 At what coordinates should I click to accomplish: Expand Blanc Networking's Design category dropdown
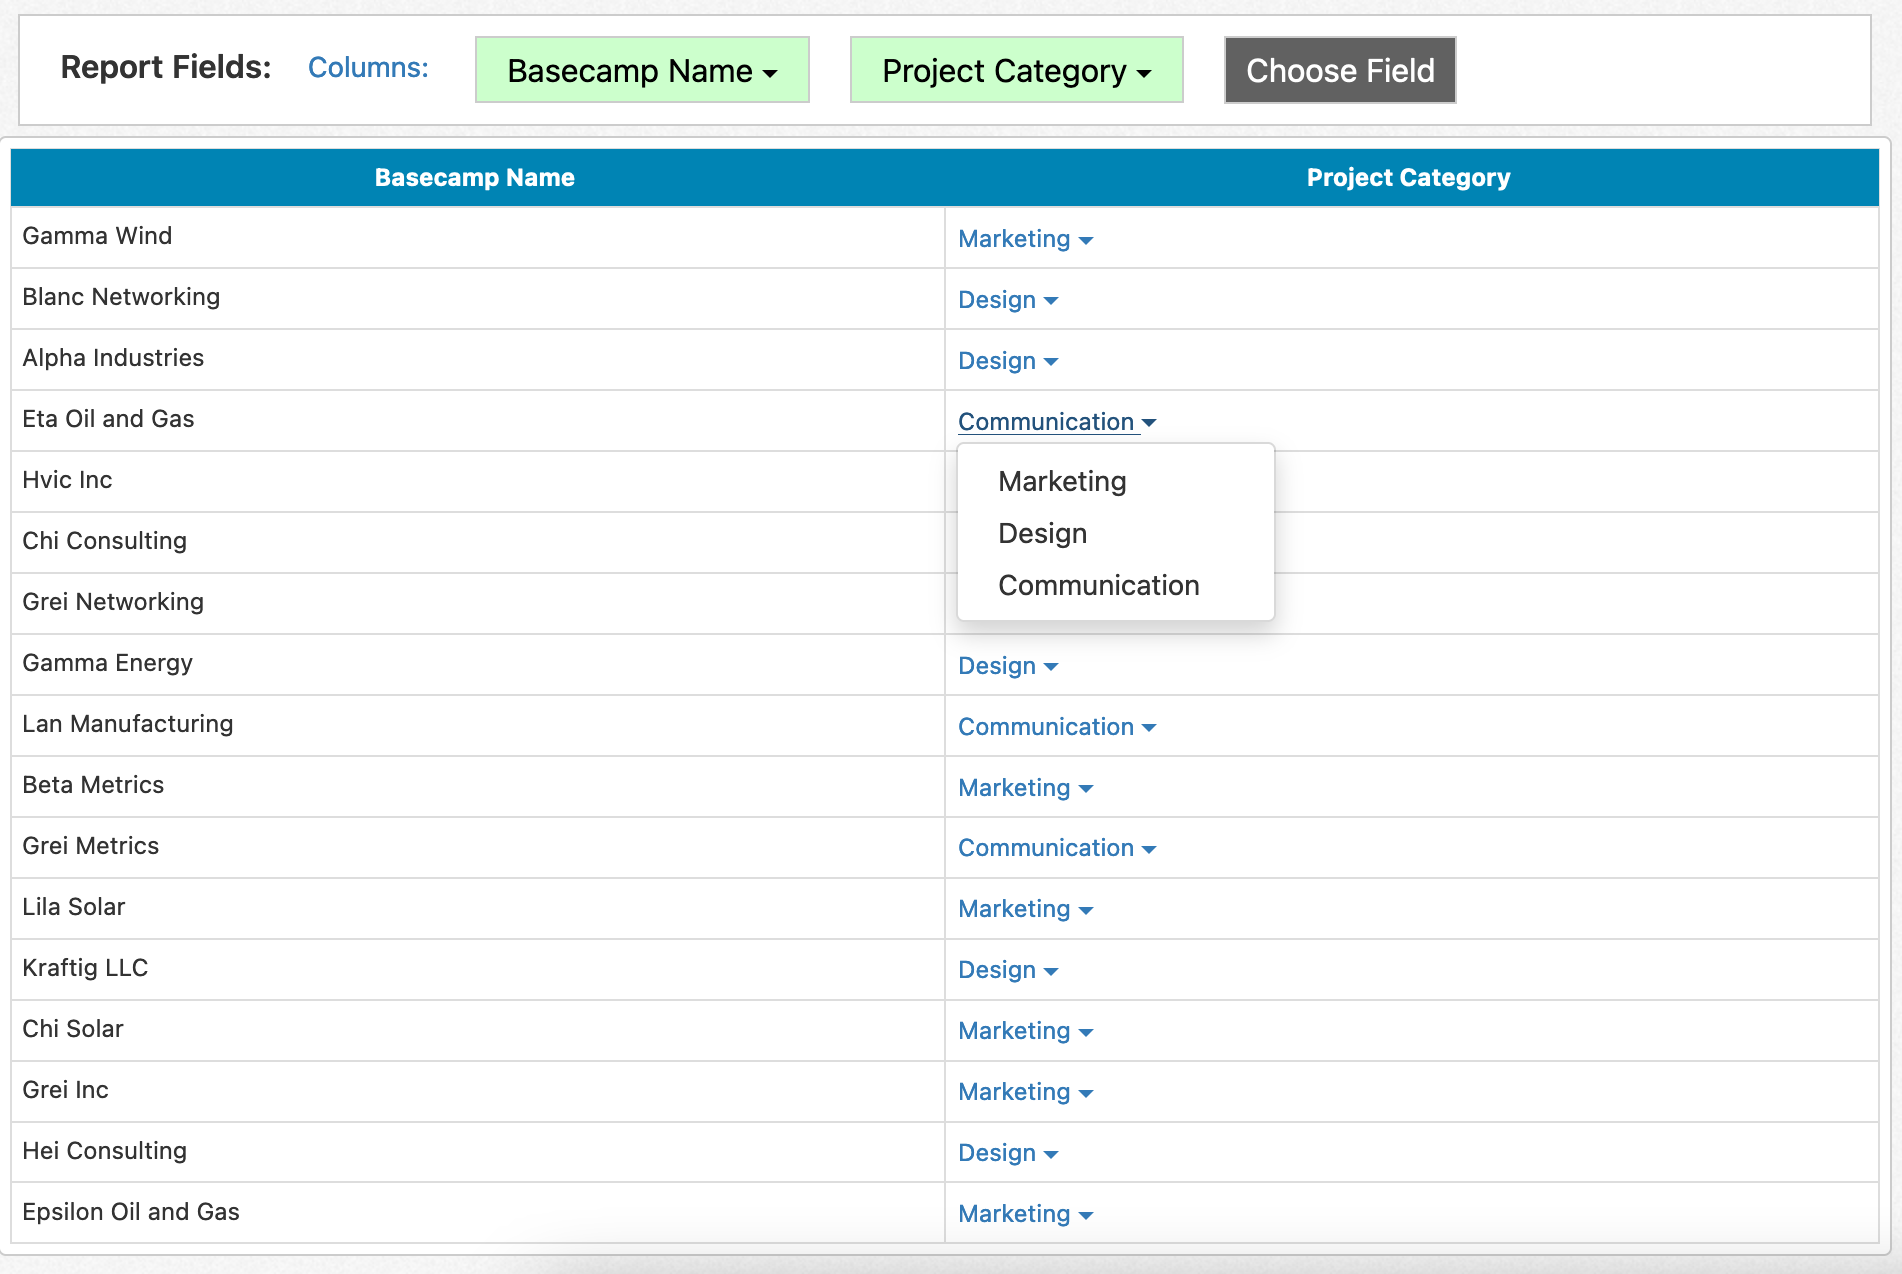click(x=1007, y=301)
